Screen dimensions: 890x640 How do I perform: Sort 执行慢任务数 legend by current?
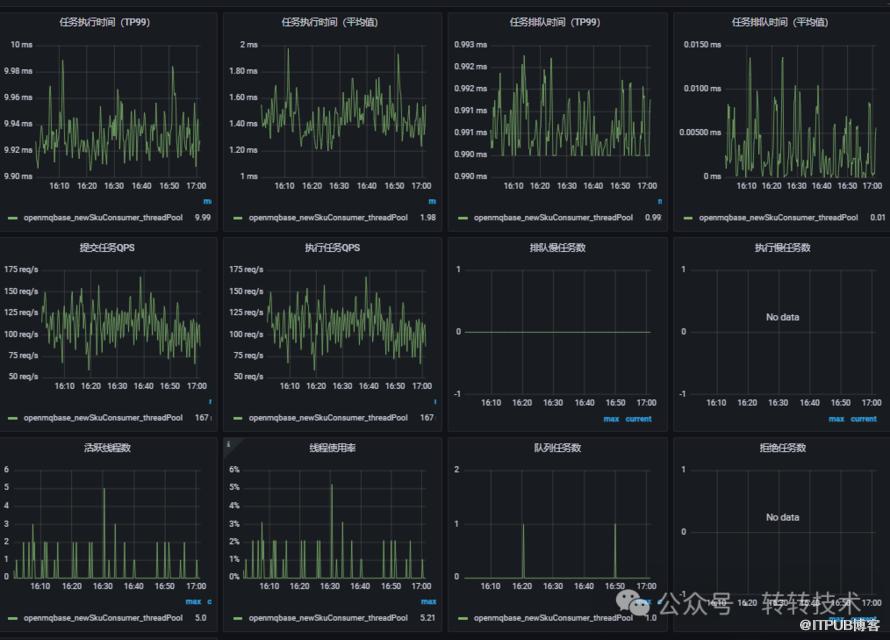(x=864, y=419)
